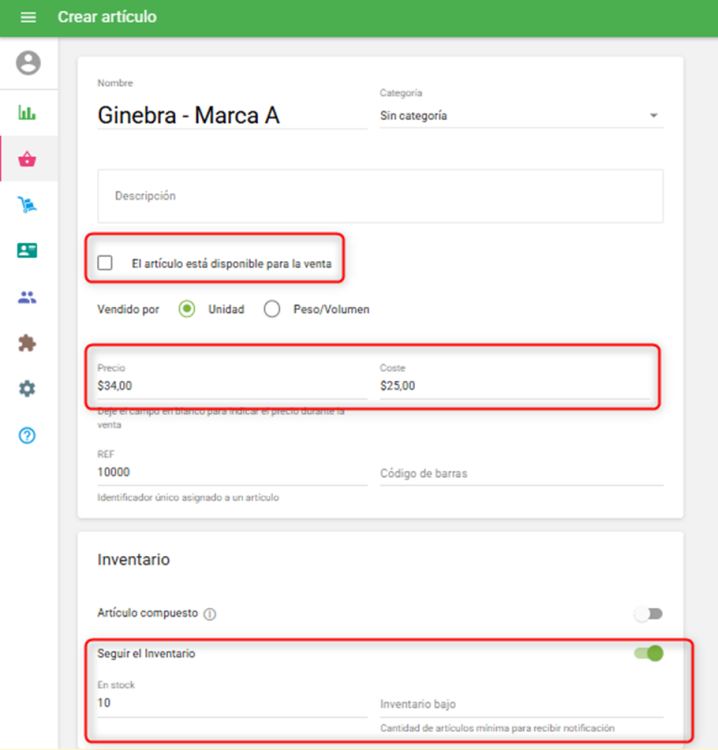Open the reports bar chart icon
The height and width of the screenshot is (750, 718).
click(x=28, y=112)
